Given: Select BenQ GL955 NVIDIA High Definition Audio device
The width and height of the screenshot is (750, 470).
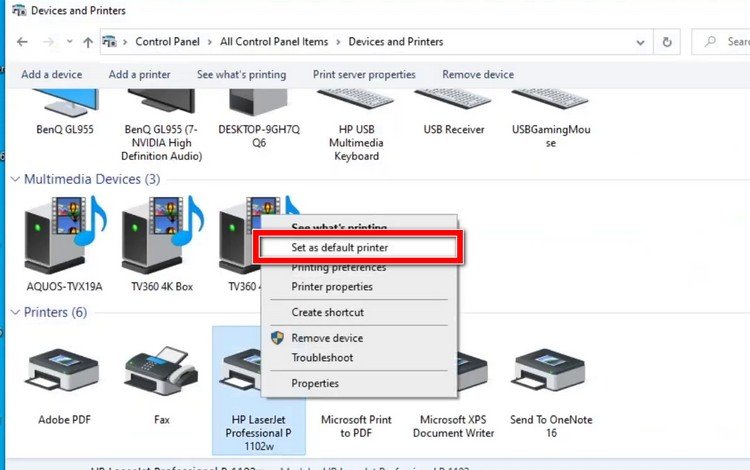Looking at the screenshot, I should coord(161,125).
